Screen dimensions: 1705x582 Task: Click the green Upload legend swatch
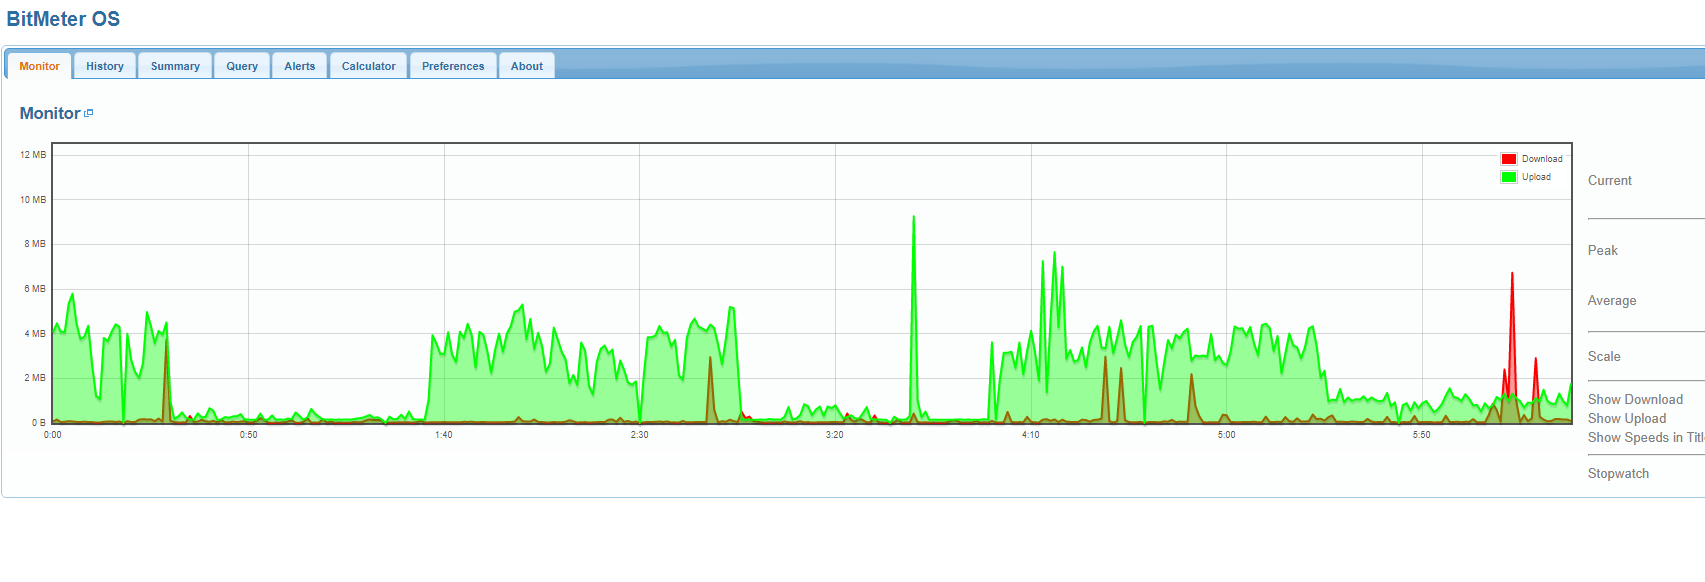click(1508, 177)
